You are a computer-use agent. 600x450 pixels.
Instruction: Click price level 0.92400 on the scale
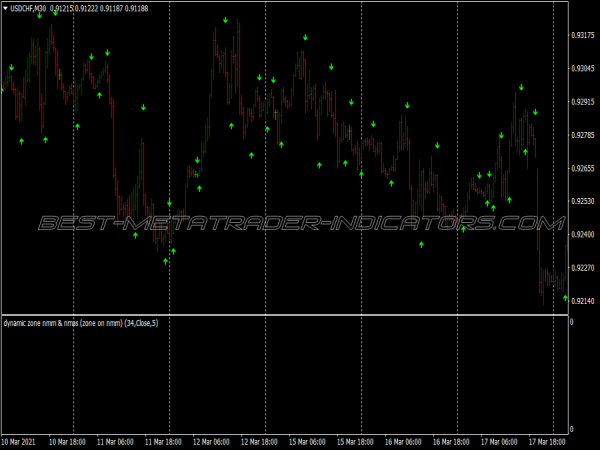pyautogui.click(x=583, y=234)
